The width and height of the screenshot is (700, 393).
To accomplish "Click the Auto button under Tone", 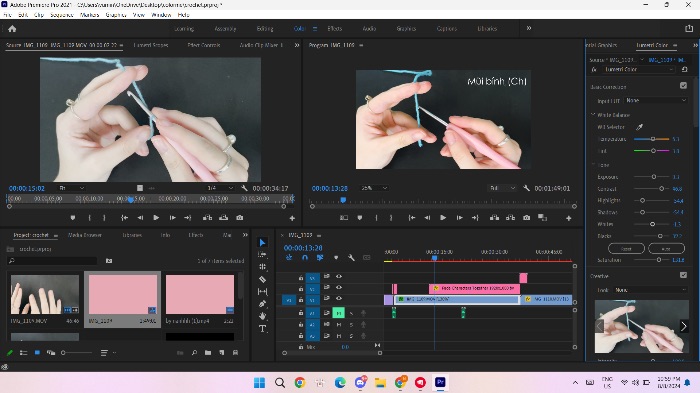I will [666, 248].
